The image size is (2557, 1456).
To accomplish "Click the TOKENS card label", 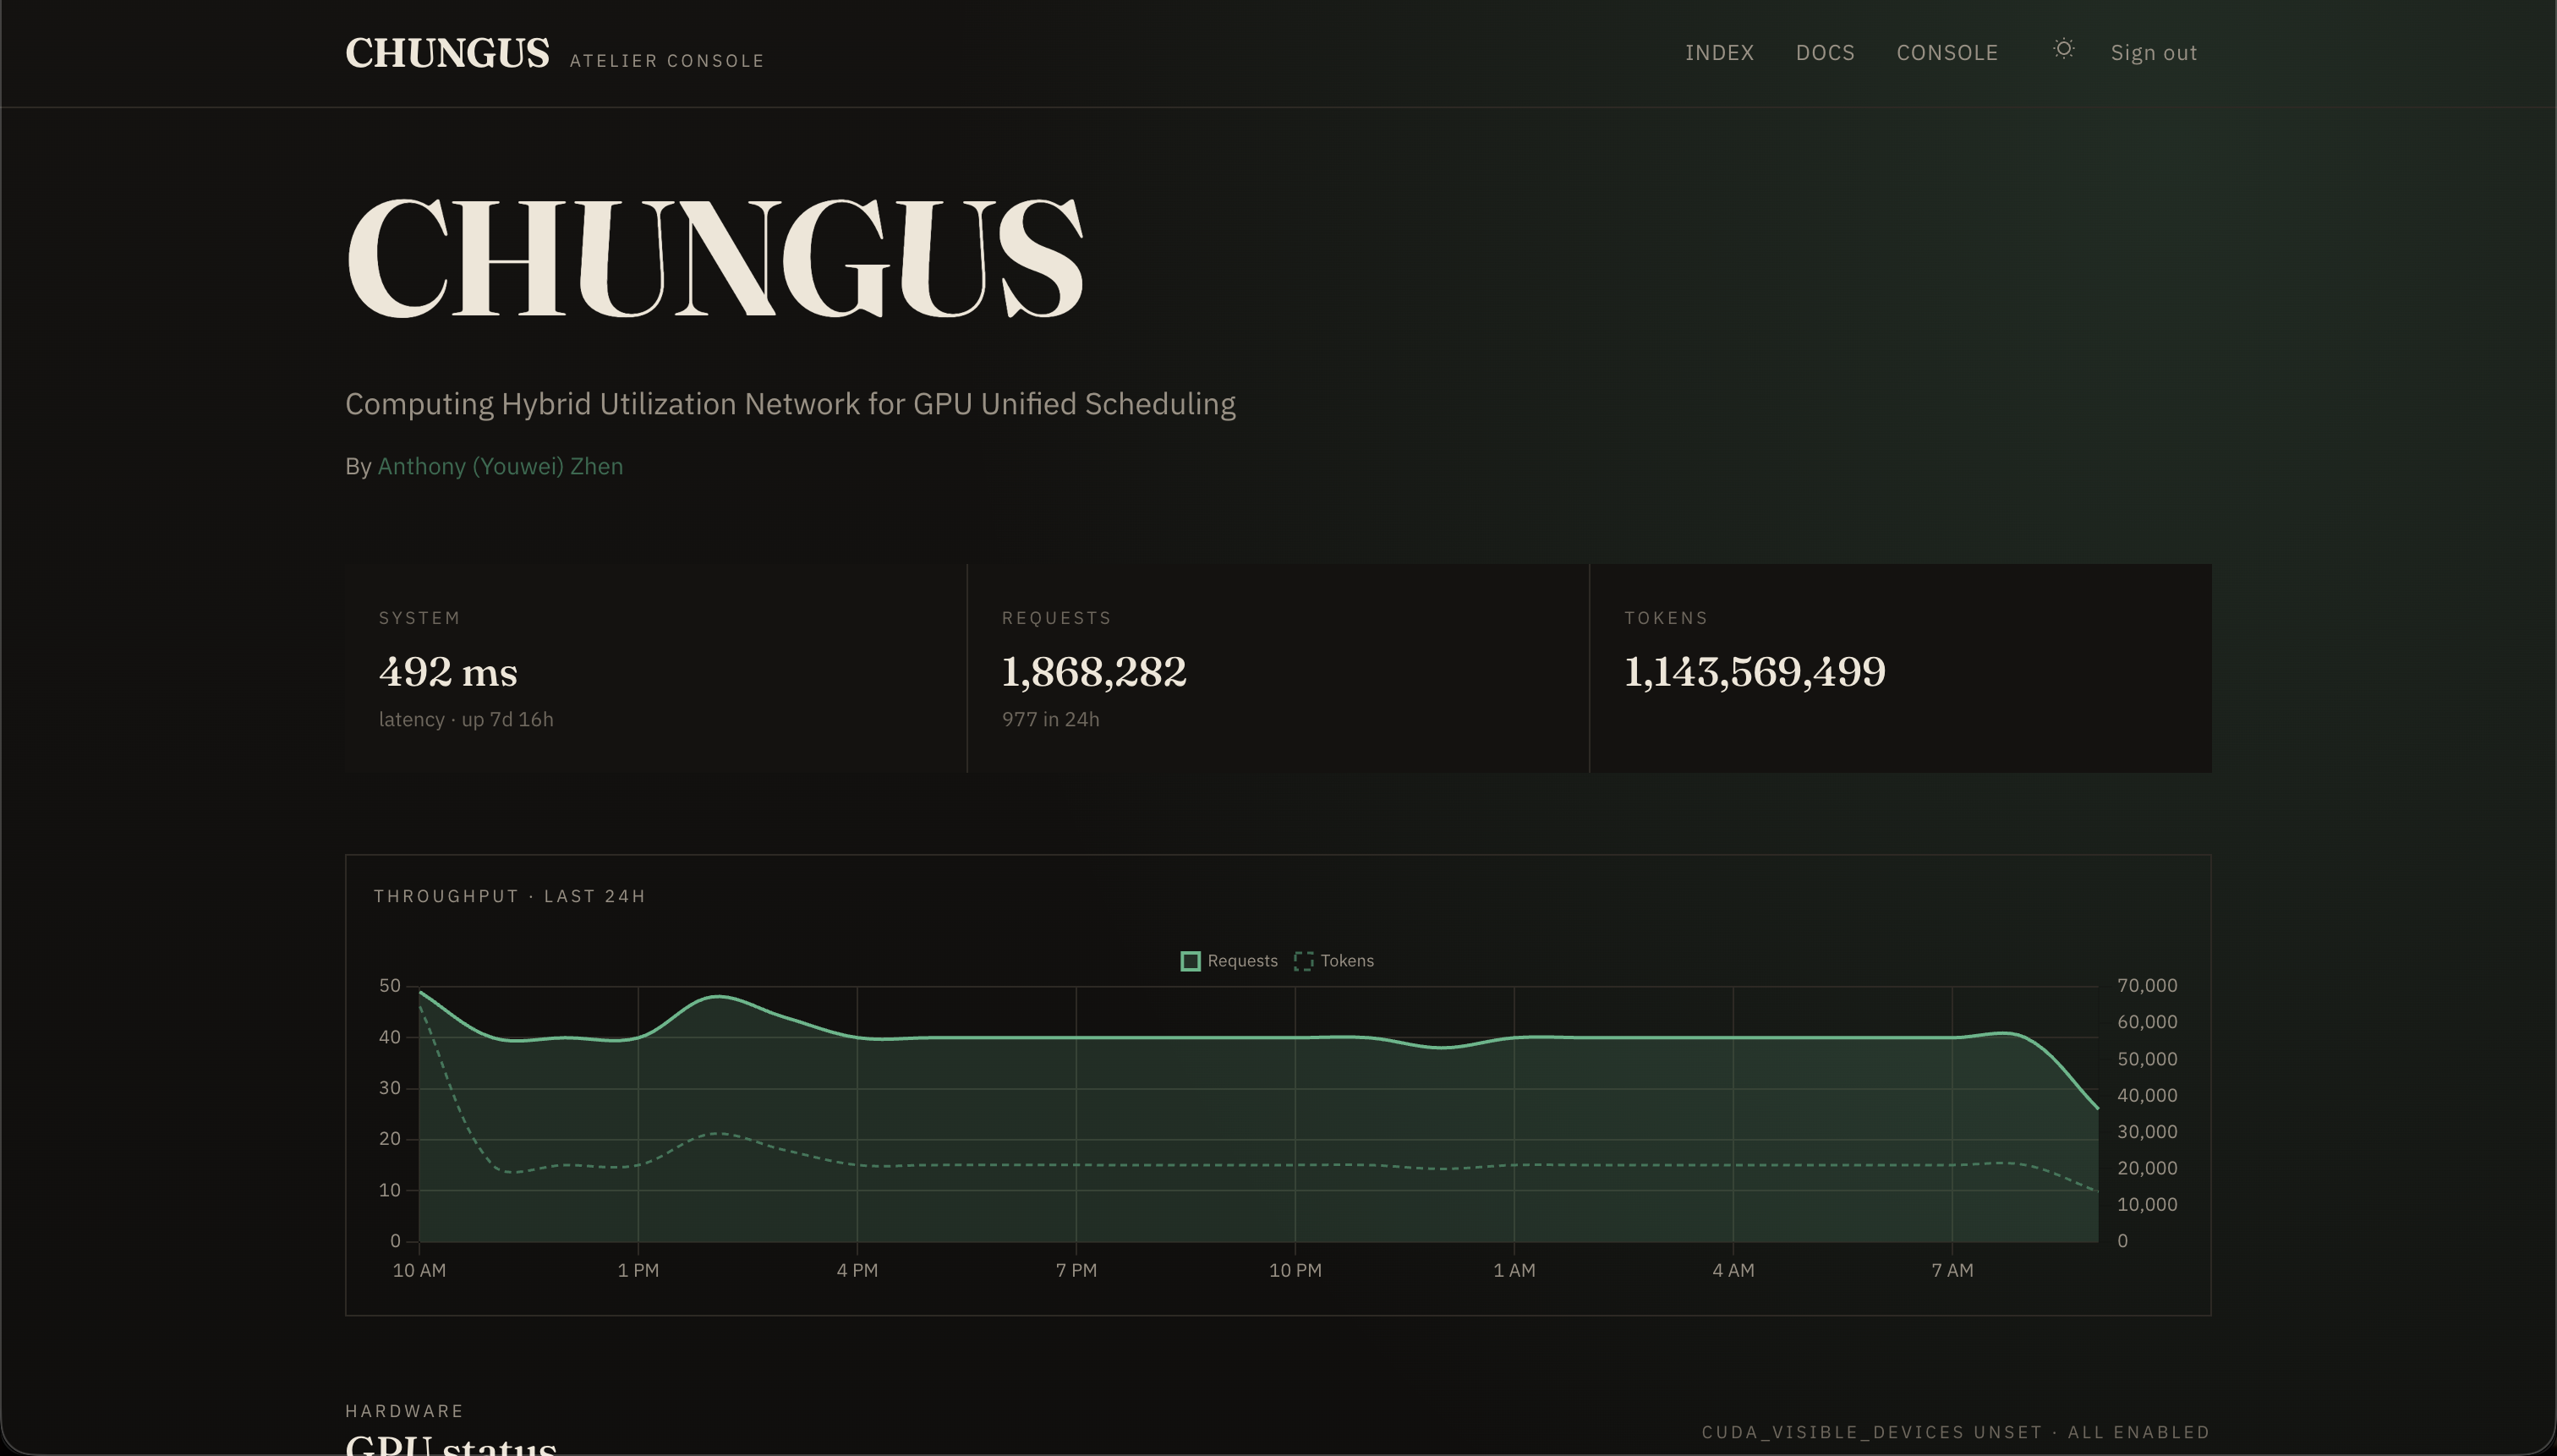I will pyautogui.click(x=1666, y=618).
